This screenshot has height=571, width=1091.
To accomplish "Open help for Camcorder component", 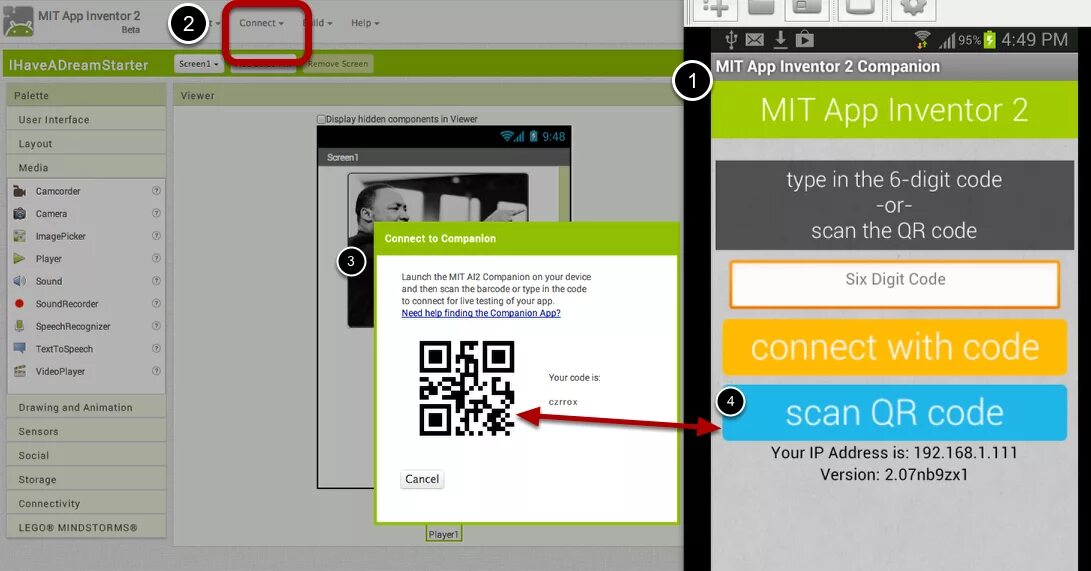I will tap(156, 190).
